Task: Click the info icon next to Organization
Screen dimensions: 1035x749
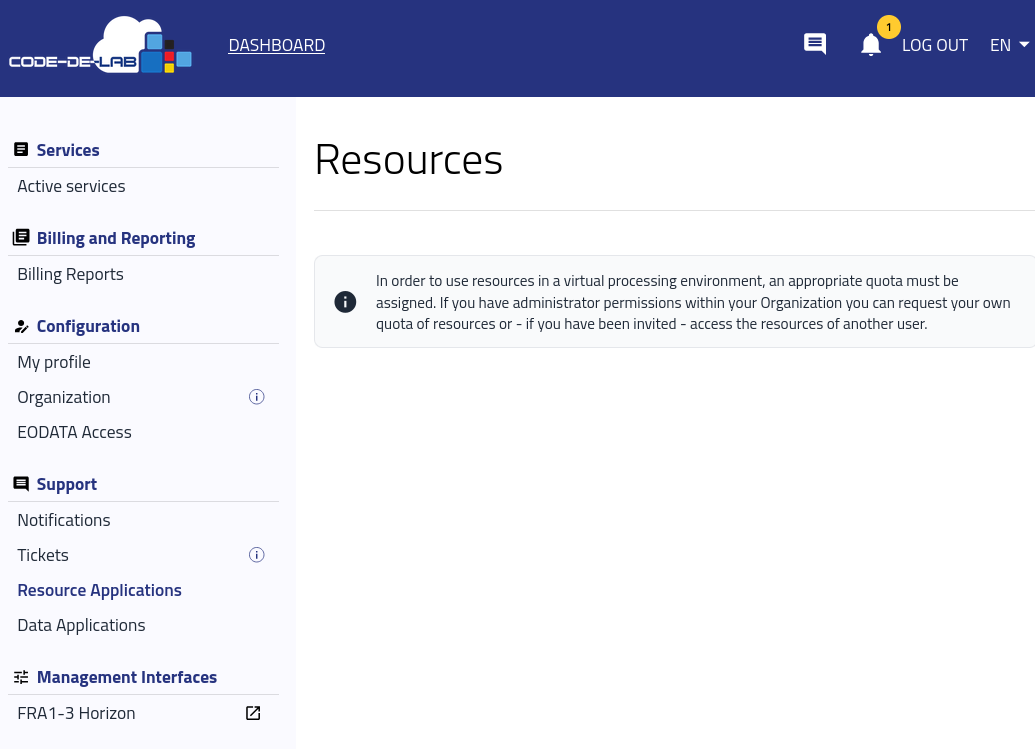Action: (257, 397)
